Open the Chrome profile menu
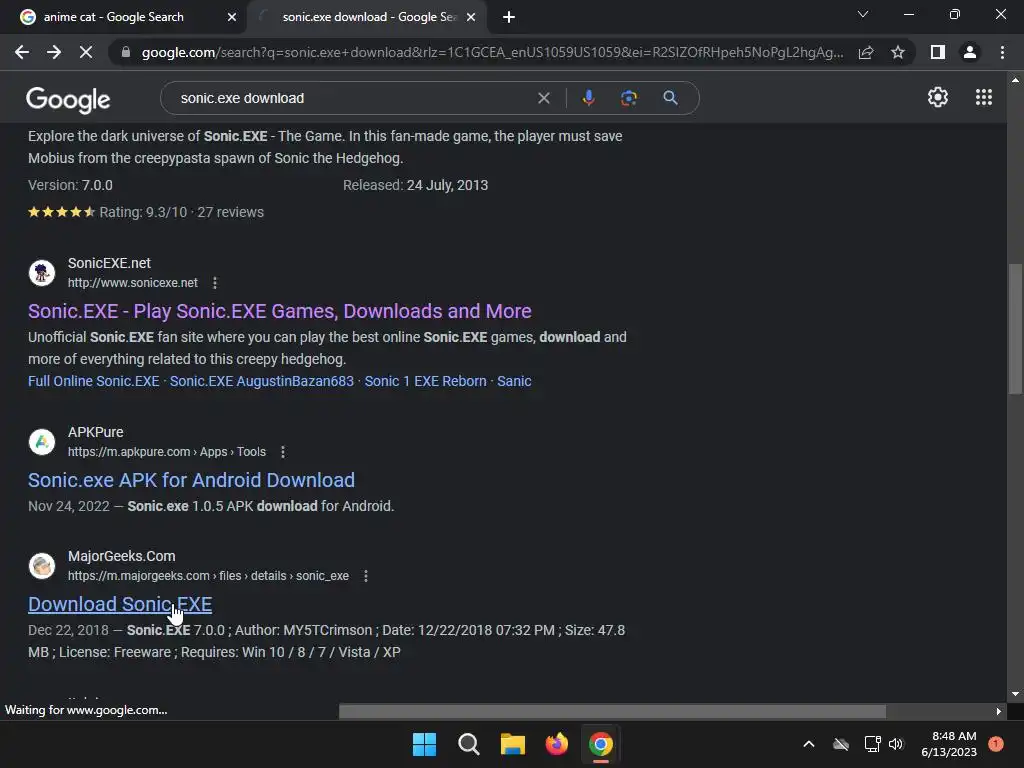 [x=970, y=52]
